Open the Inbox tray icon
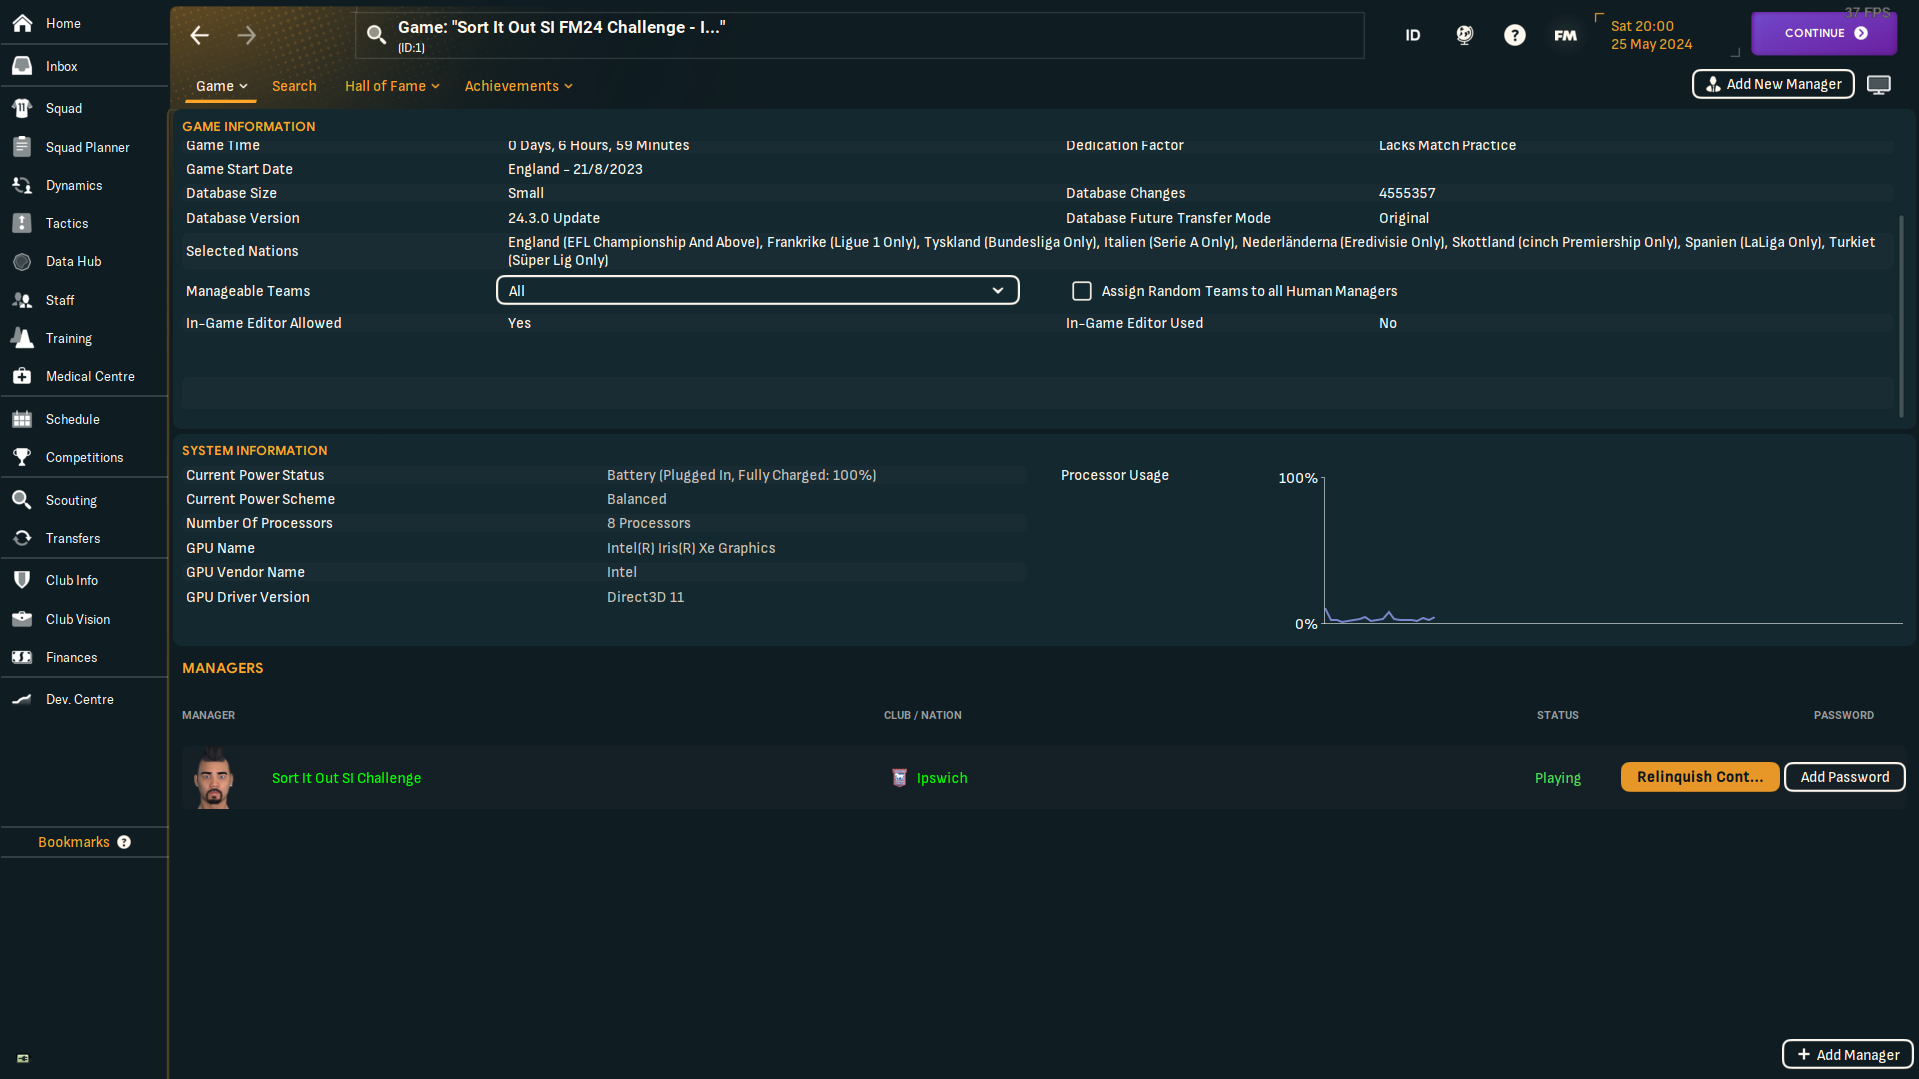This screenshot has width=1919, height=1079. [x=22, y=66]
